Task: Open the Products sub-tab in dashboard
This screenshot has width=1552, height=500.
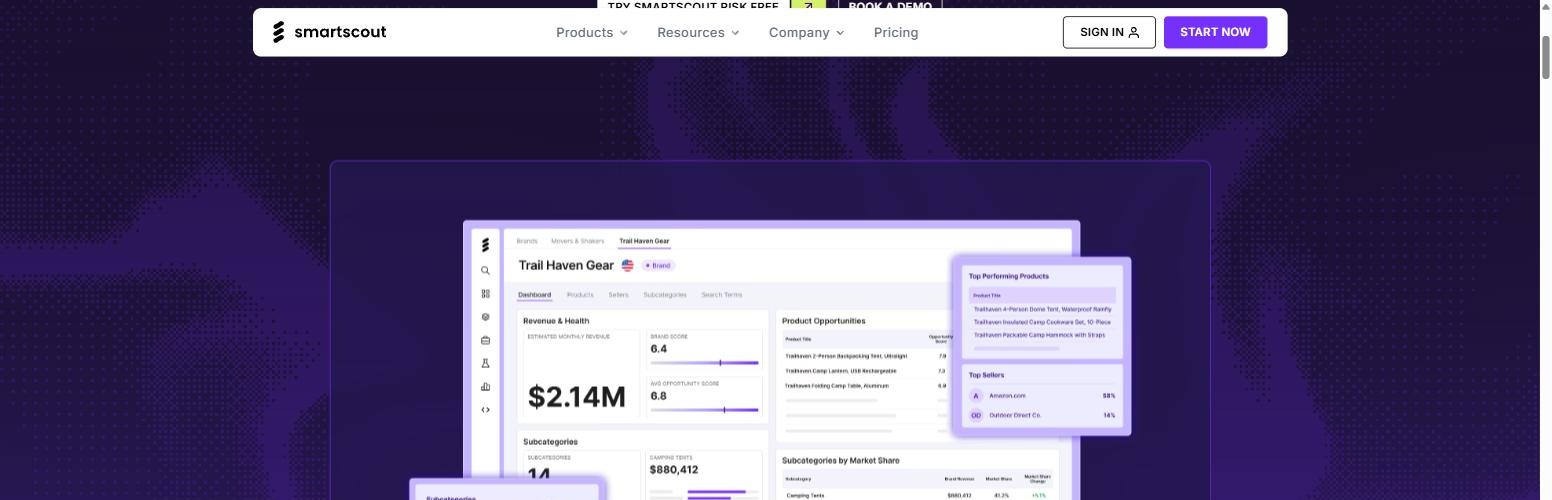Action: click(580, 295)
